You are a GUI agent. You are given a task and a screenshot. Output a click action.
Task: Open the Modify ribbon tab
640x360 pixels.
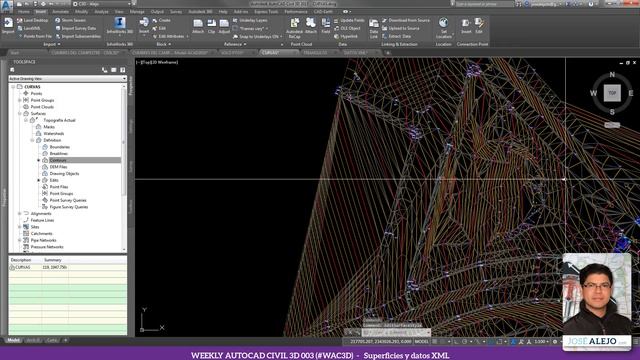pos(82,12)
